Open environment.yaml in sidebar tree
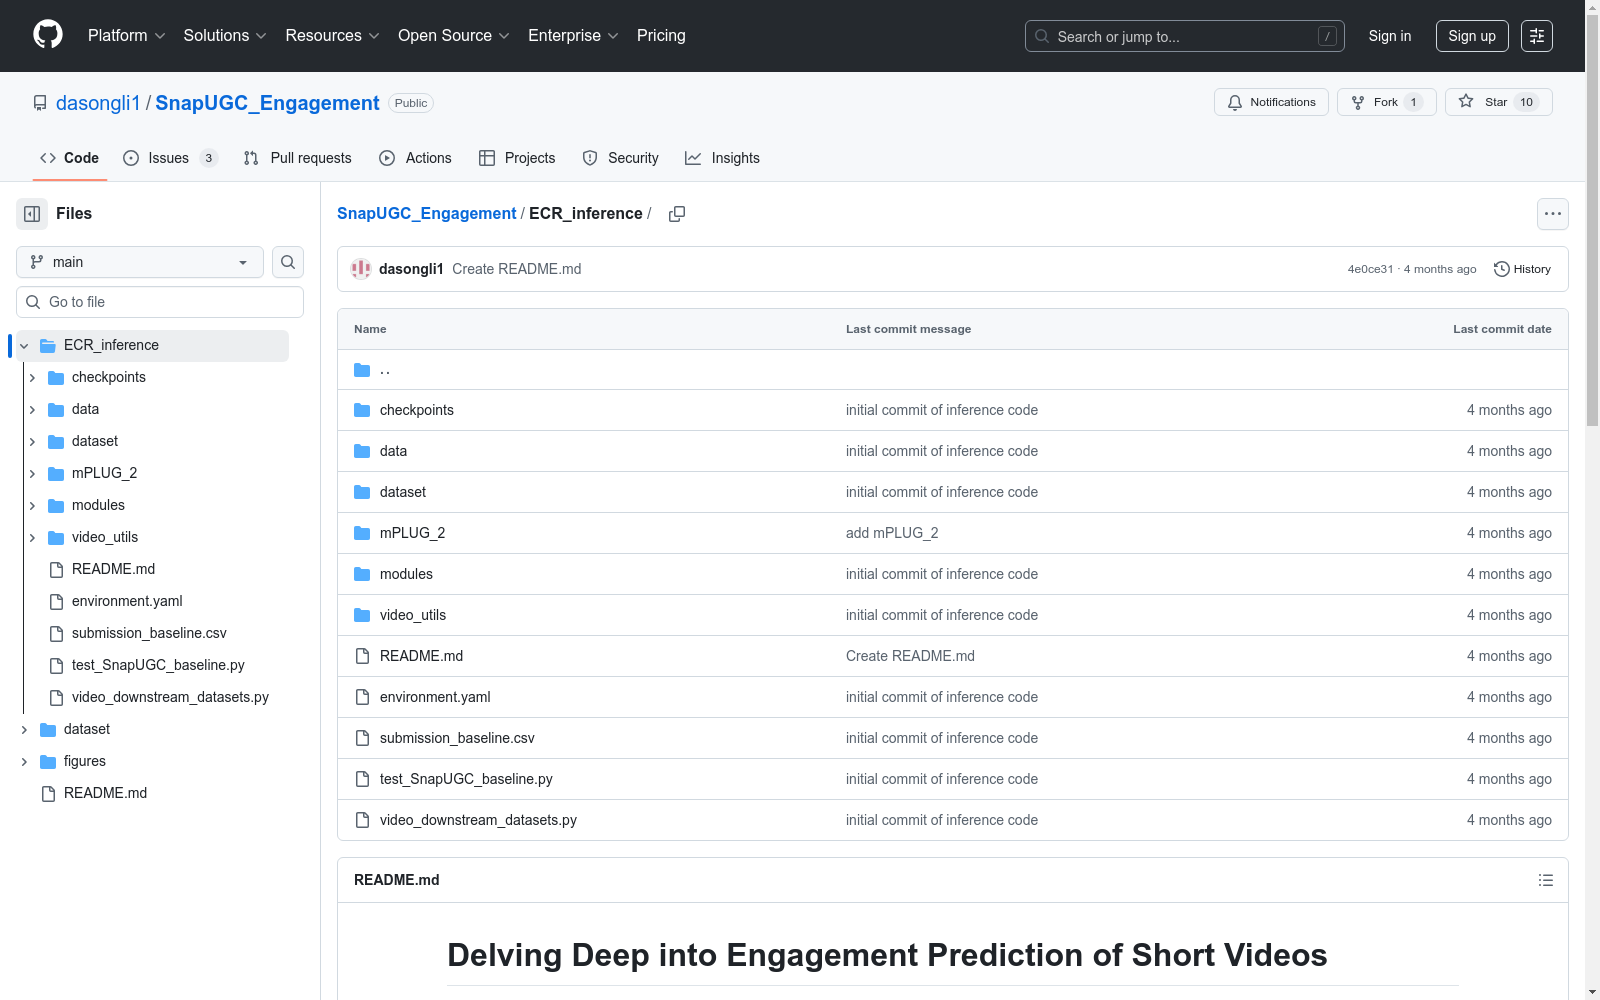This screenshot has width=1600, height=1000. pyautogui.click(x=127, y=601)
